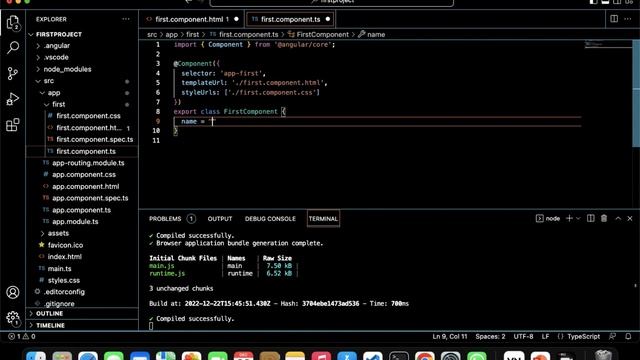Screen dimensions: 640x360
Task: Click the name breadcrumb symbol
Action: (376, 35)
